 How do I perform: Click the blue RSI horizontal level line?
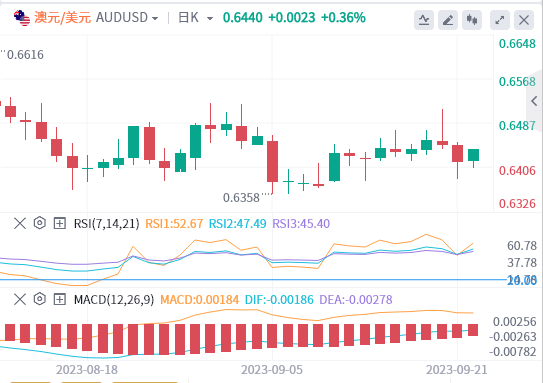coord(253,279)
